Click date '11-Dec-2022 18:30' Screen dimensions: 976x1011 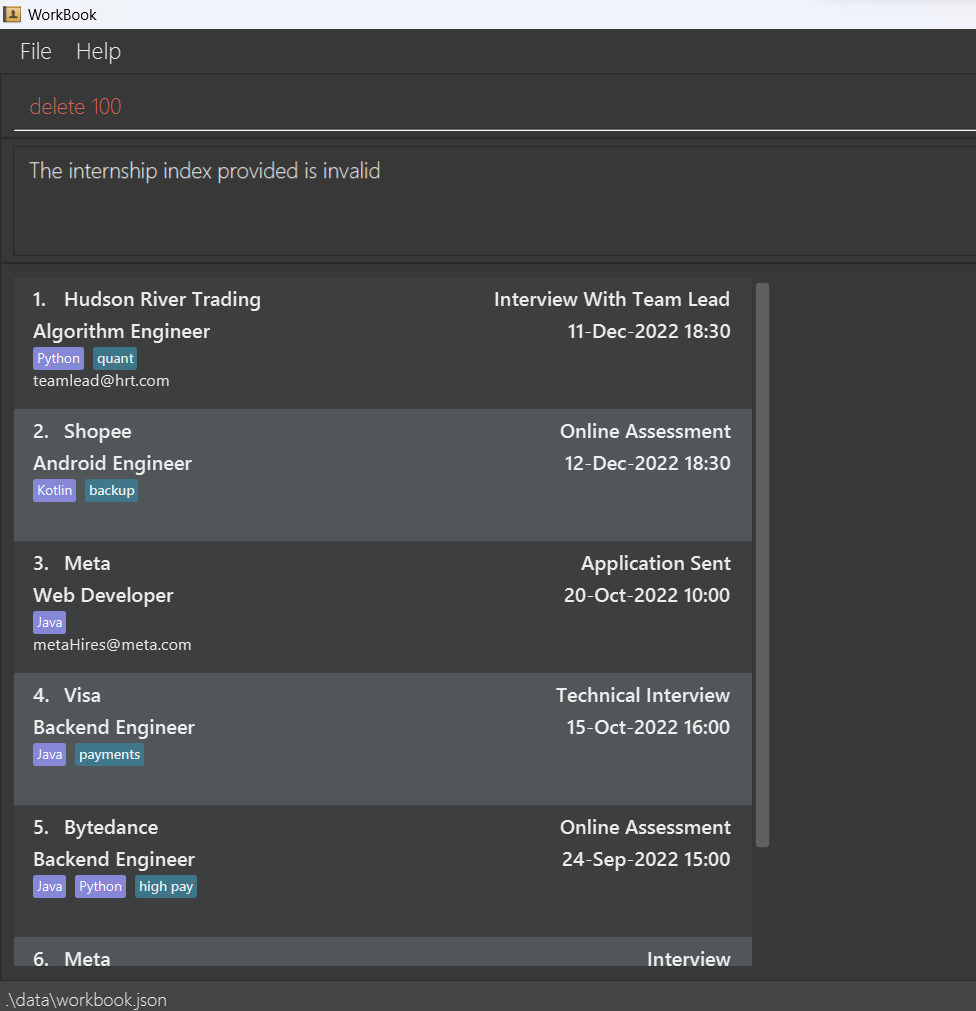649,331
